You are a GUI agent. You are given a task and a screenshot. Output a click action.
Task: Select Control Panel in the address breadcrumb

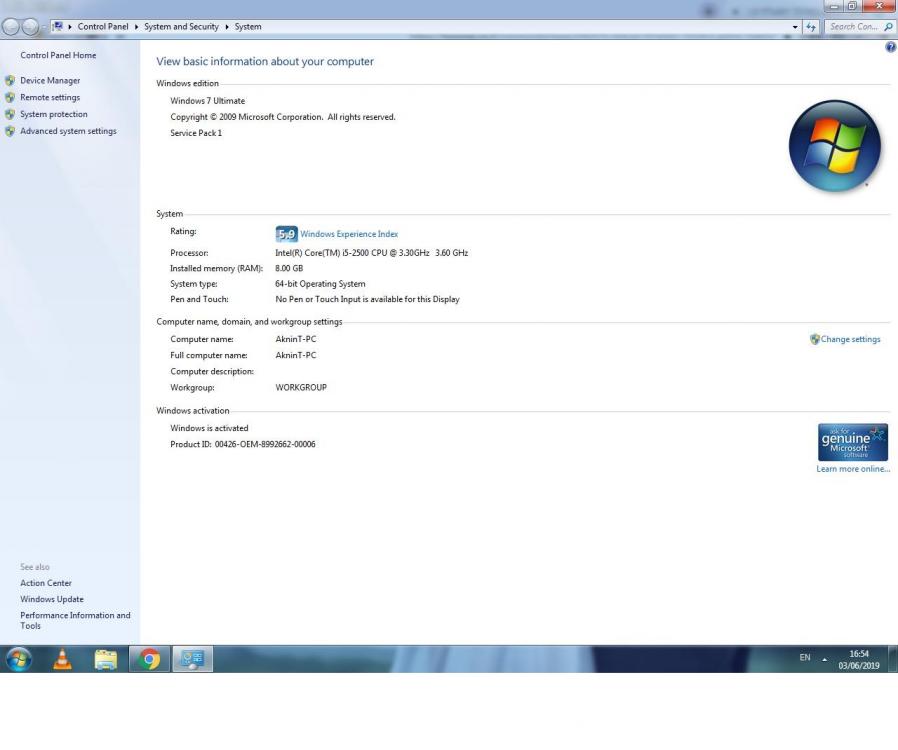pos(103,27)
